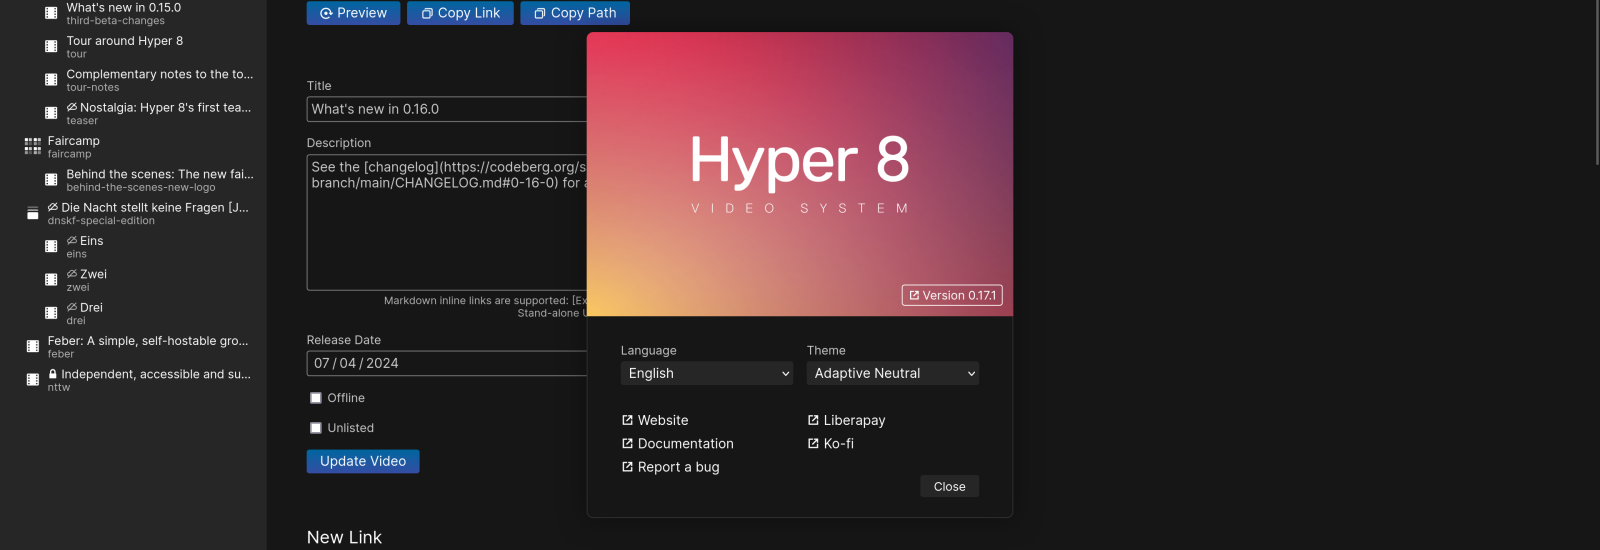Click the film icon beside Drei
This screenshot has height=550, width=1600.
pyautogui.click(x=51, y=313)
